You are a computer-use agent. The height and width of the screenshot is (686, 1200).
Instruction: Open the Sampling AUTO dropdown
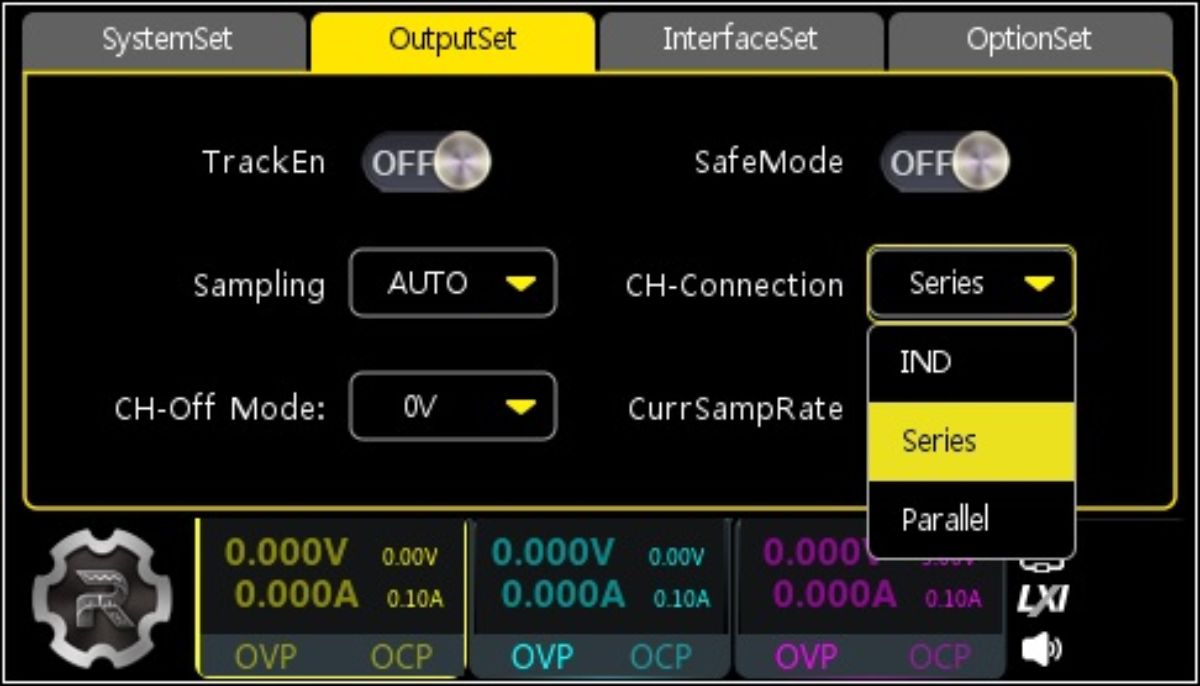452,284
